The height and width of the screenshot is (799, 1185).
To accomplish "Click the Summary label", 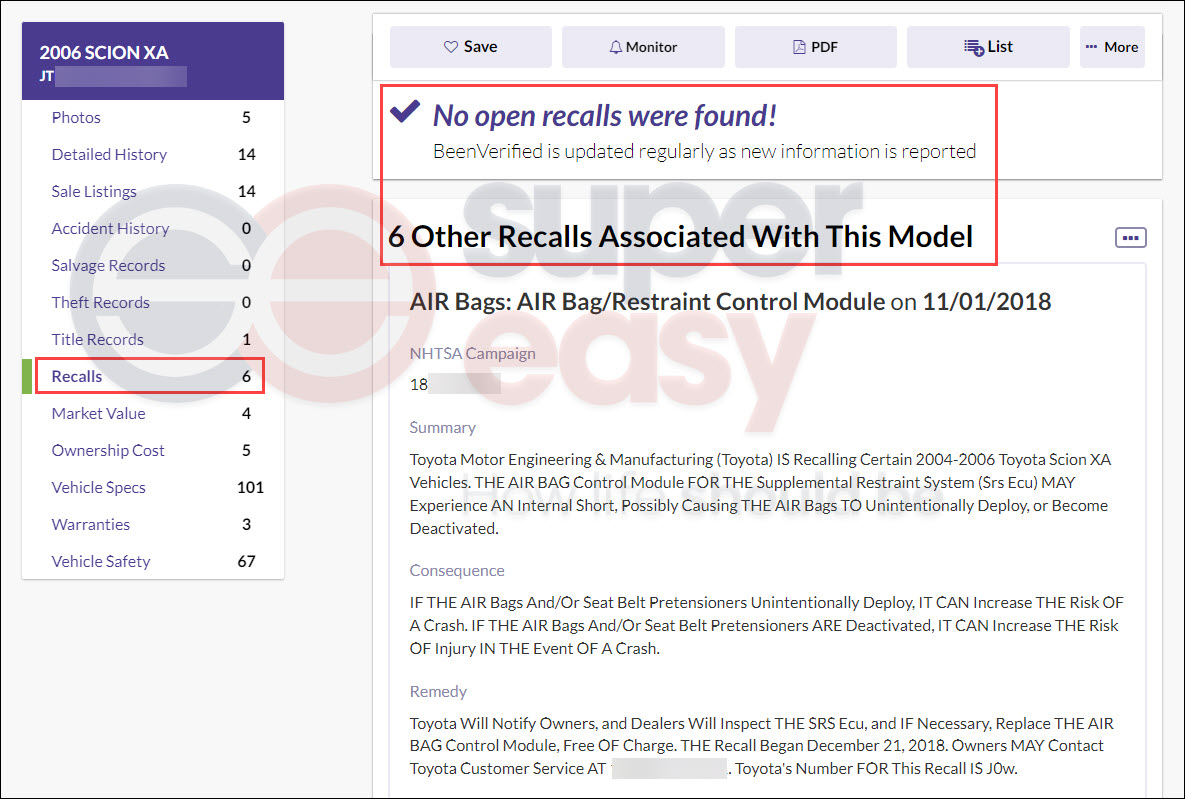I will pos(443,427).
